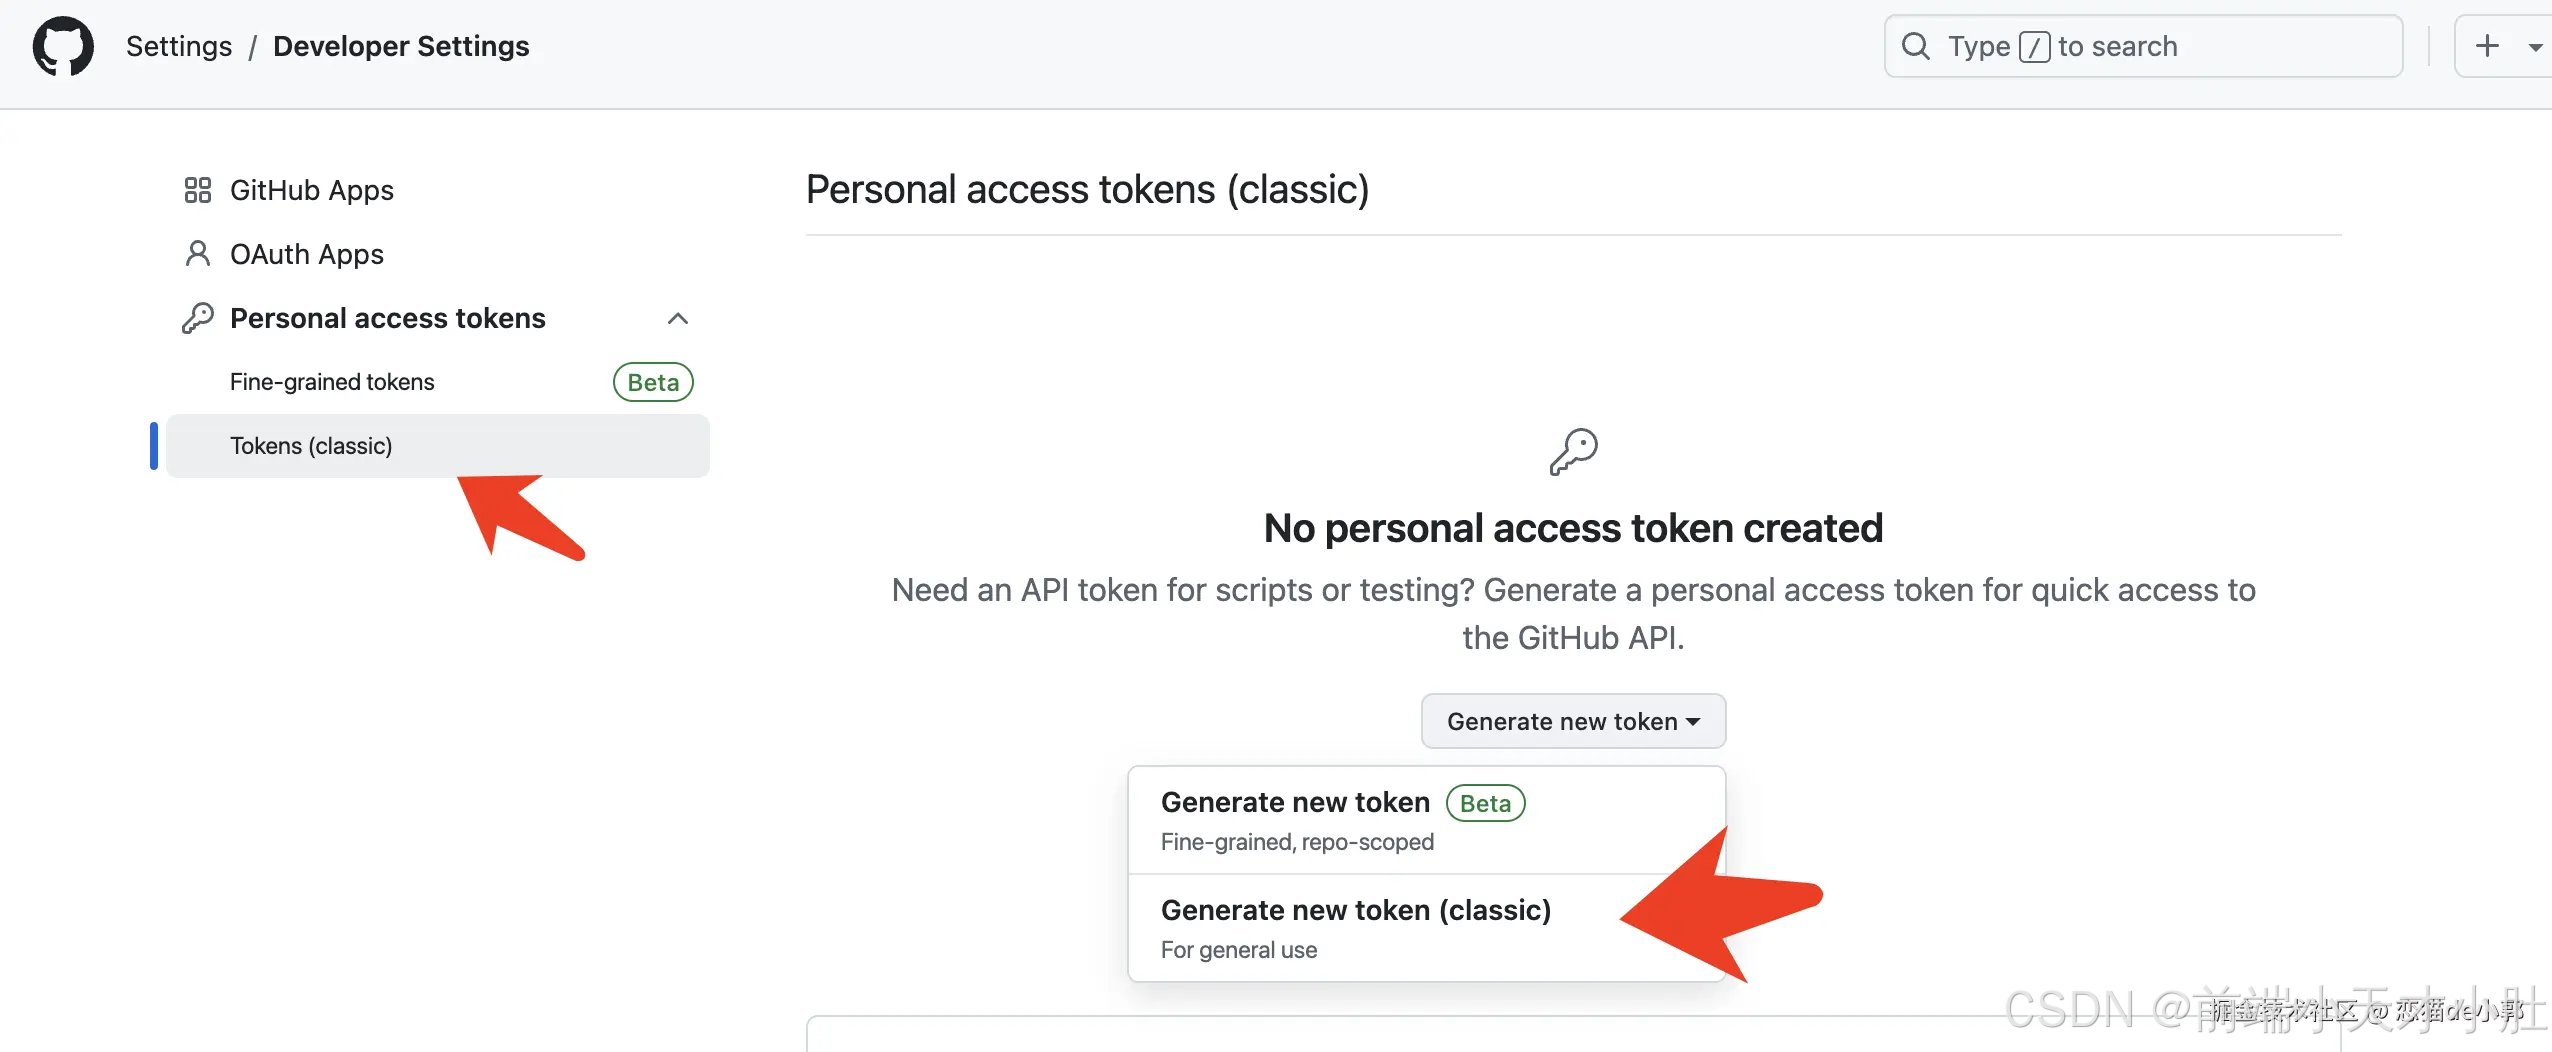
Task: Click the GitHub logo in the header
Action: pyautogui.click(x=62, y=46)
